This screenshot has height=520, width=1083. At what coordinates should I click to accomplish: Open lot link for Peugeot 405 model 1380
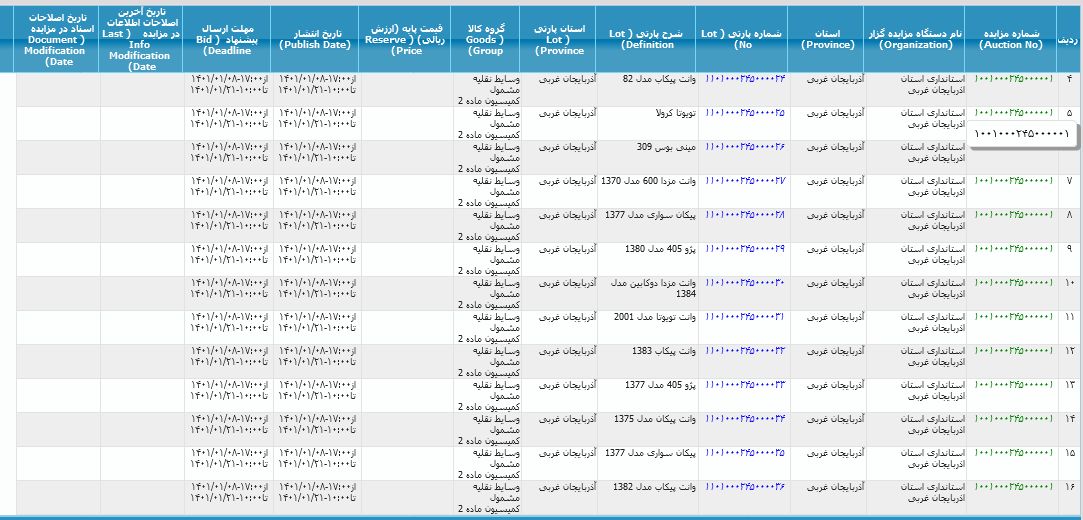(x=745, y=249)
